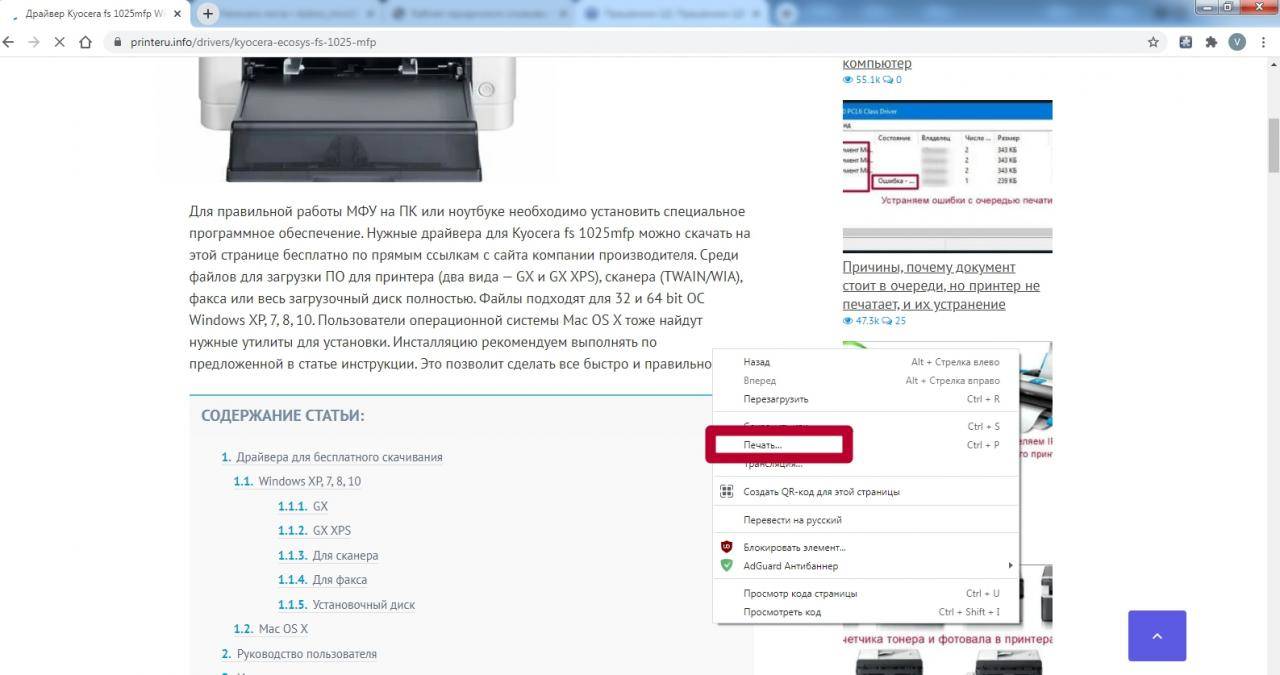Open a new tab with the plus button

click(208, 13)
